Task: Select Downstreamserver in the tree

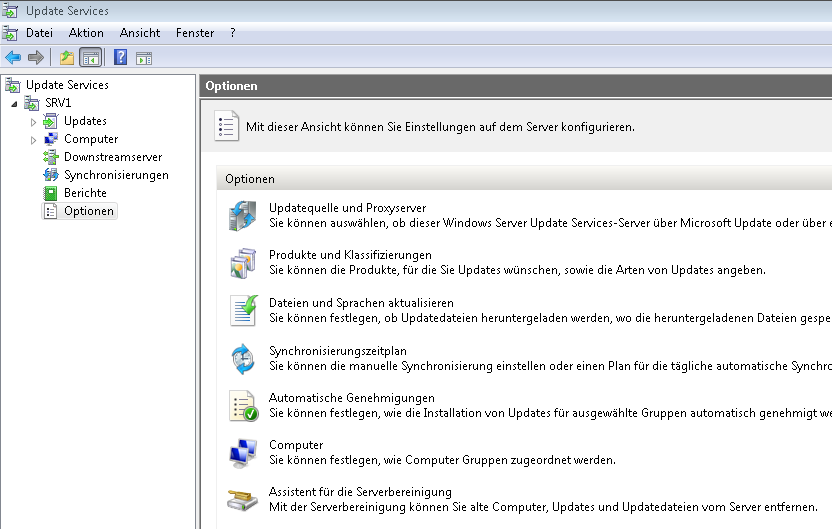Action: click(112, 157)
